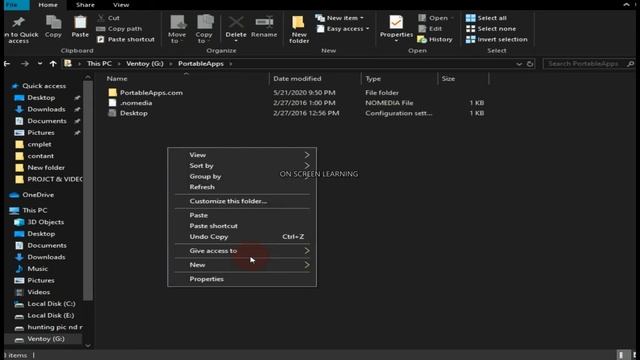Create a New folder from the ribbon
The height and width of the screenshot is (360, 640).
(299, 29)
